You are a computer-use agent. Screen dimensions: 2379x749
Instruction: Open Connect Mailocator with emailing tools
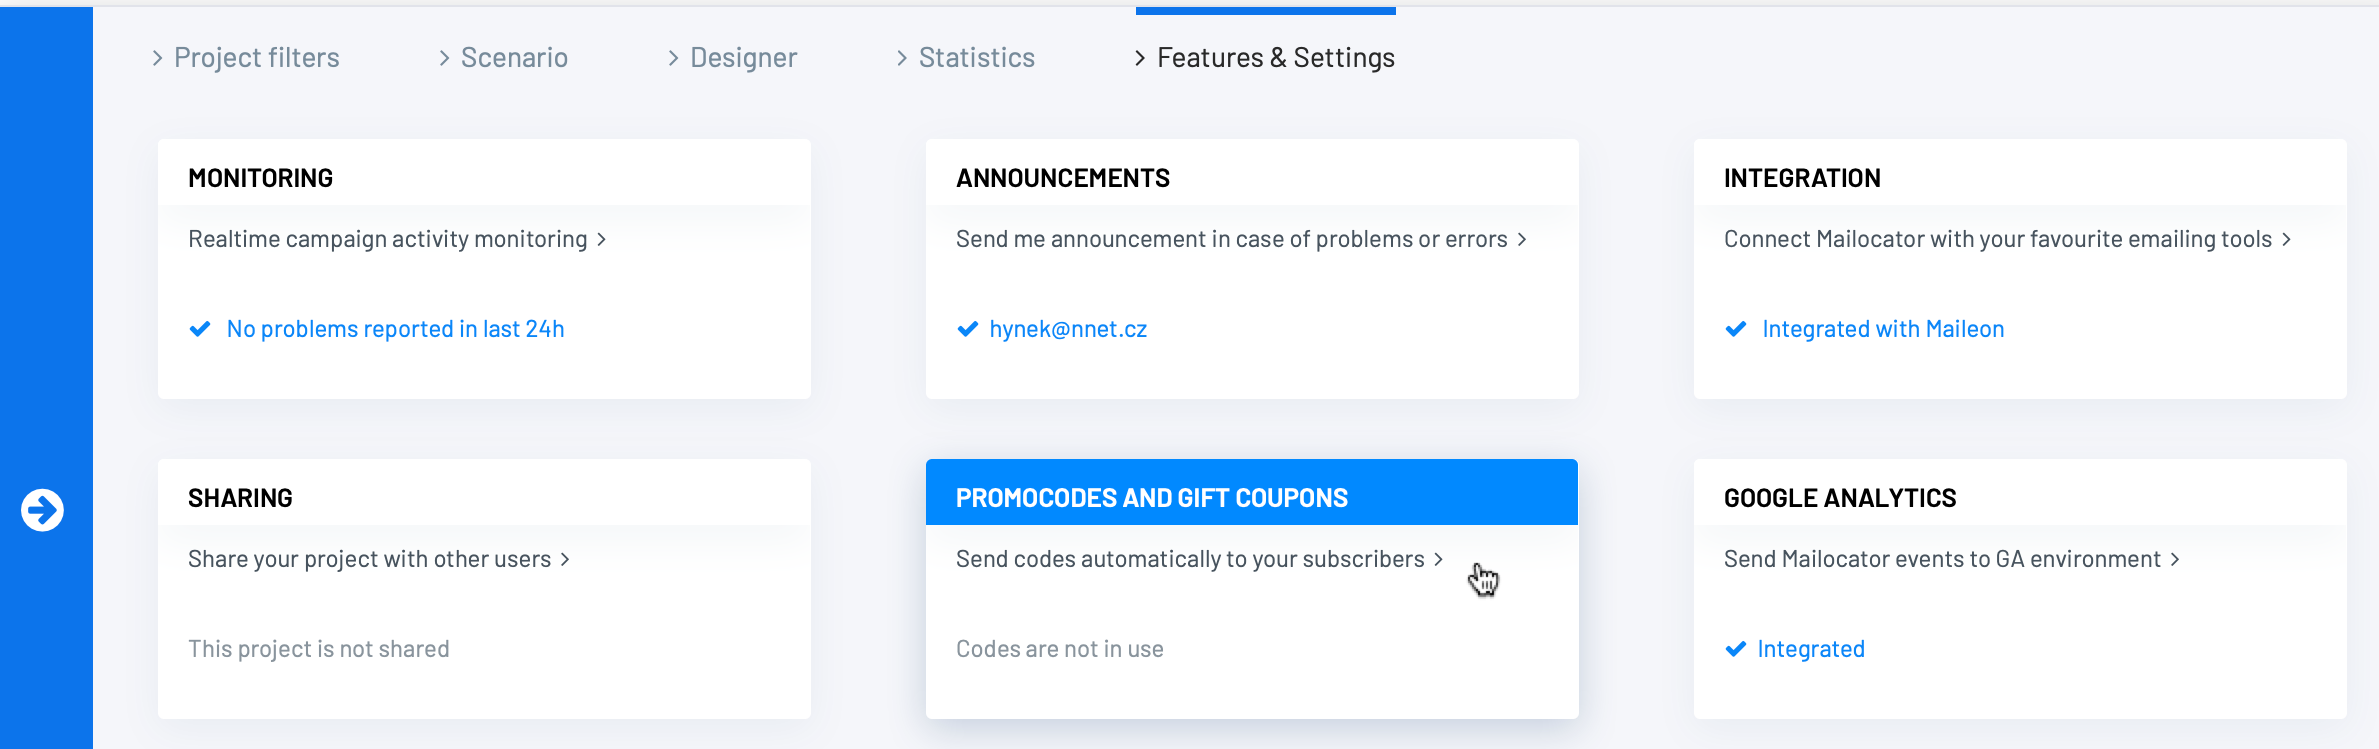[x=2007, y=239]
